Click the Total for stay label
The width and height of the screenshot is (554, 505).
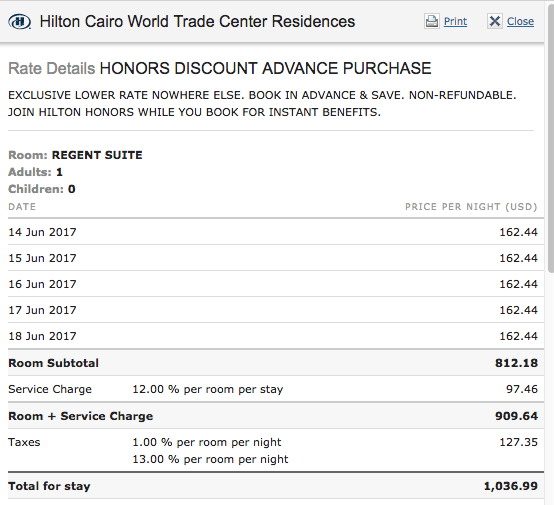(49, 486)
